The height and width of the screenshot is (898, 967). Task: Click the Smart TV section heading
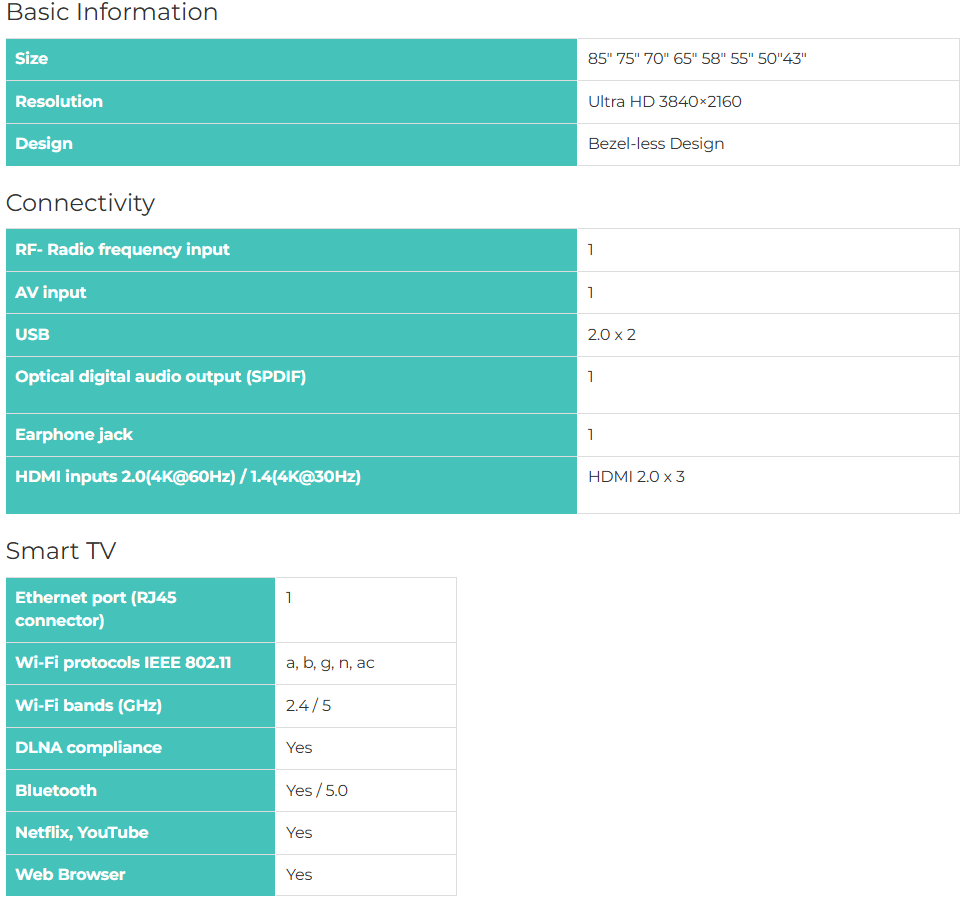[x=60, y=551]
